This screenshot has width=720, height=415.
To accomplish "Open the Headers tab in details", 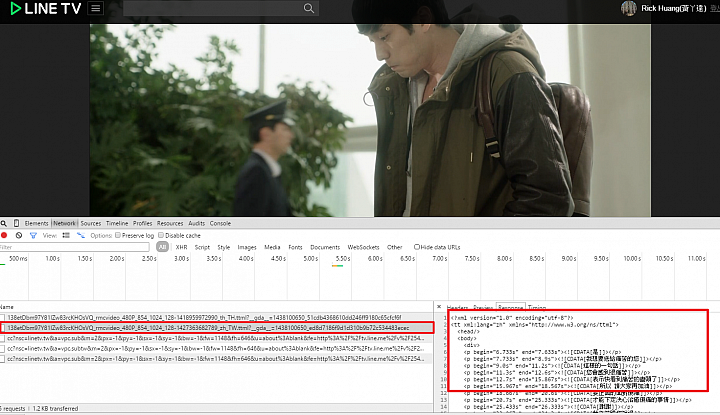I will [457, 308].
